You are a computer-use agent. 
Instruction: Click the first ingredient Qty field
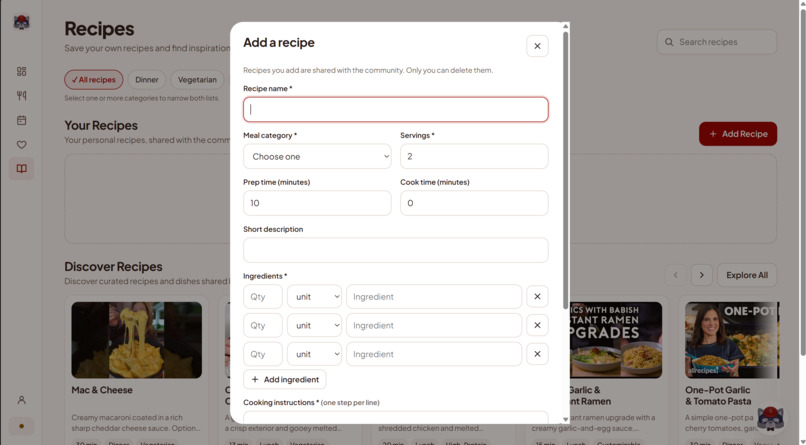tap(263, 296)
